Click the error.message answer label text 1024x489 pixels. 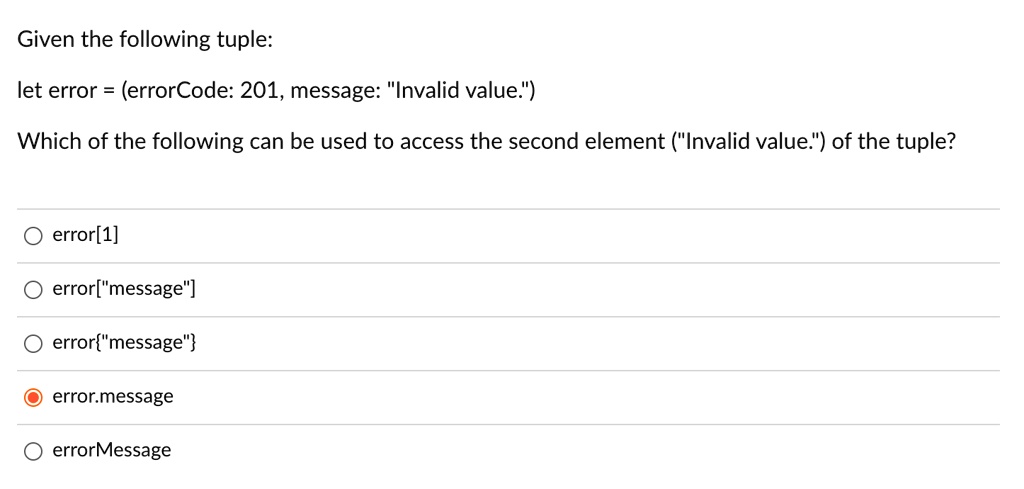click(113, 396)
